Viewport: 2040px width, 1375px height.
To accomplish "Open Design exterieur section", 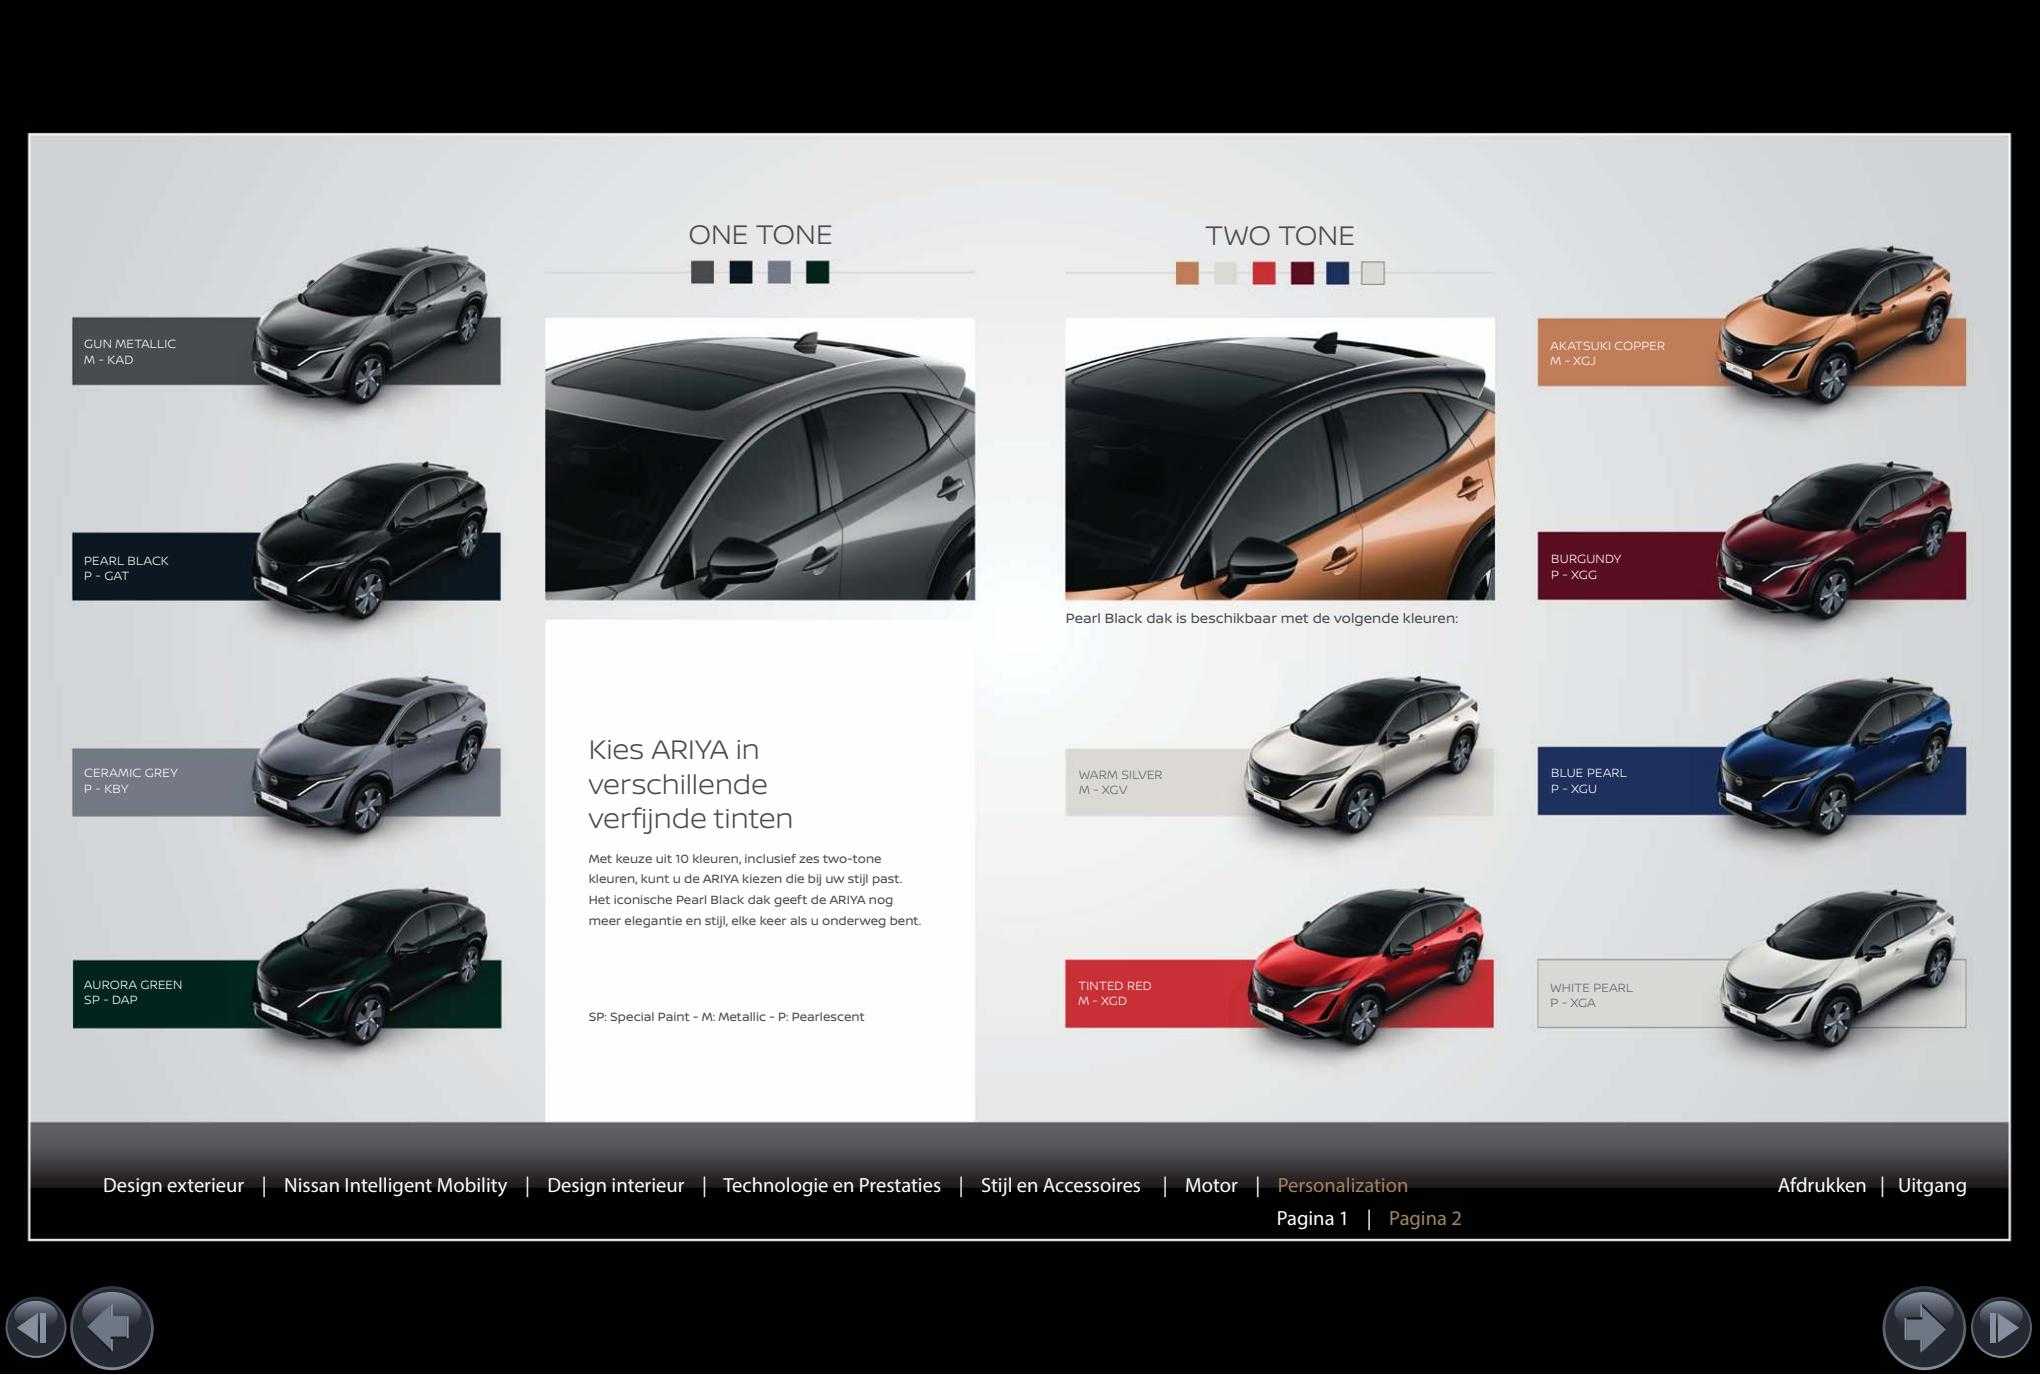I will point(173,1185).
